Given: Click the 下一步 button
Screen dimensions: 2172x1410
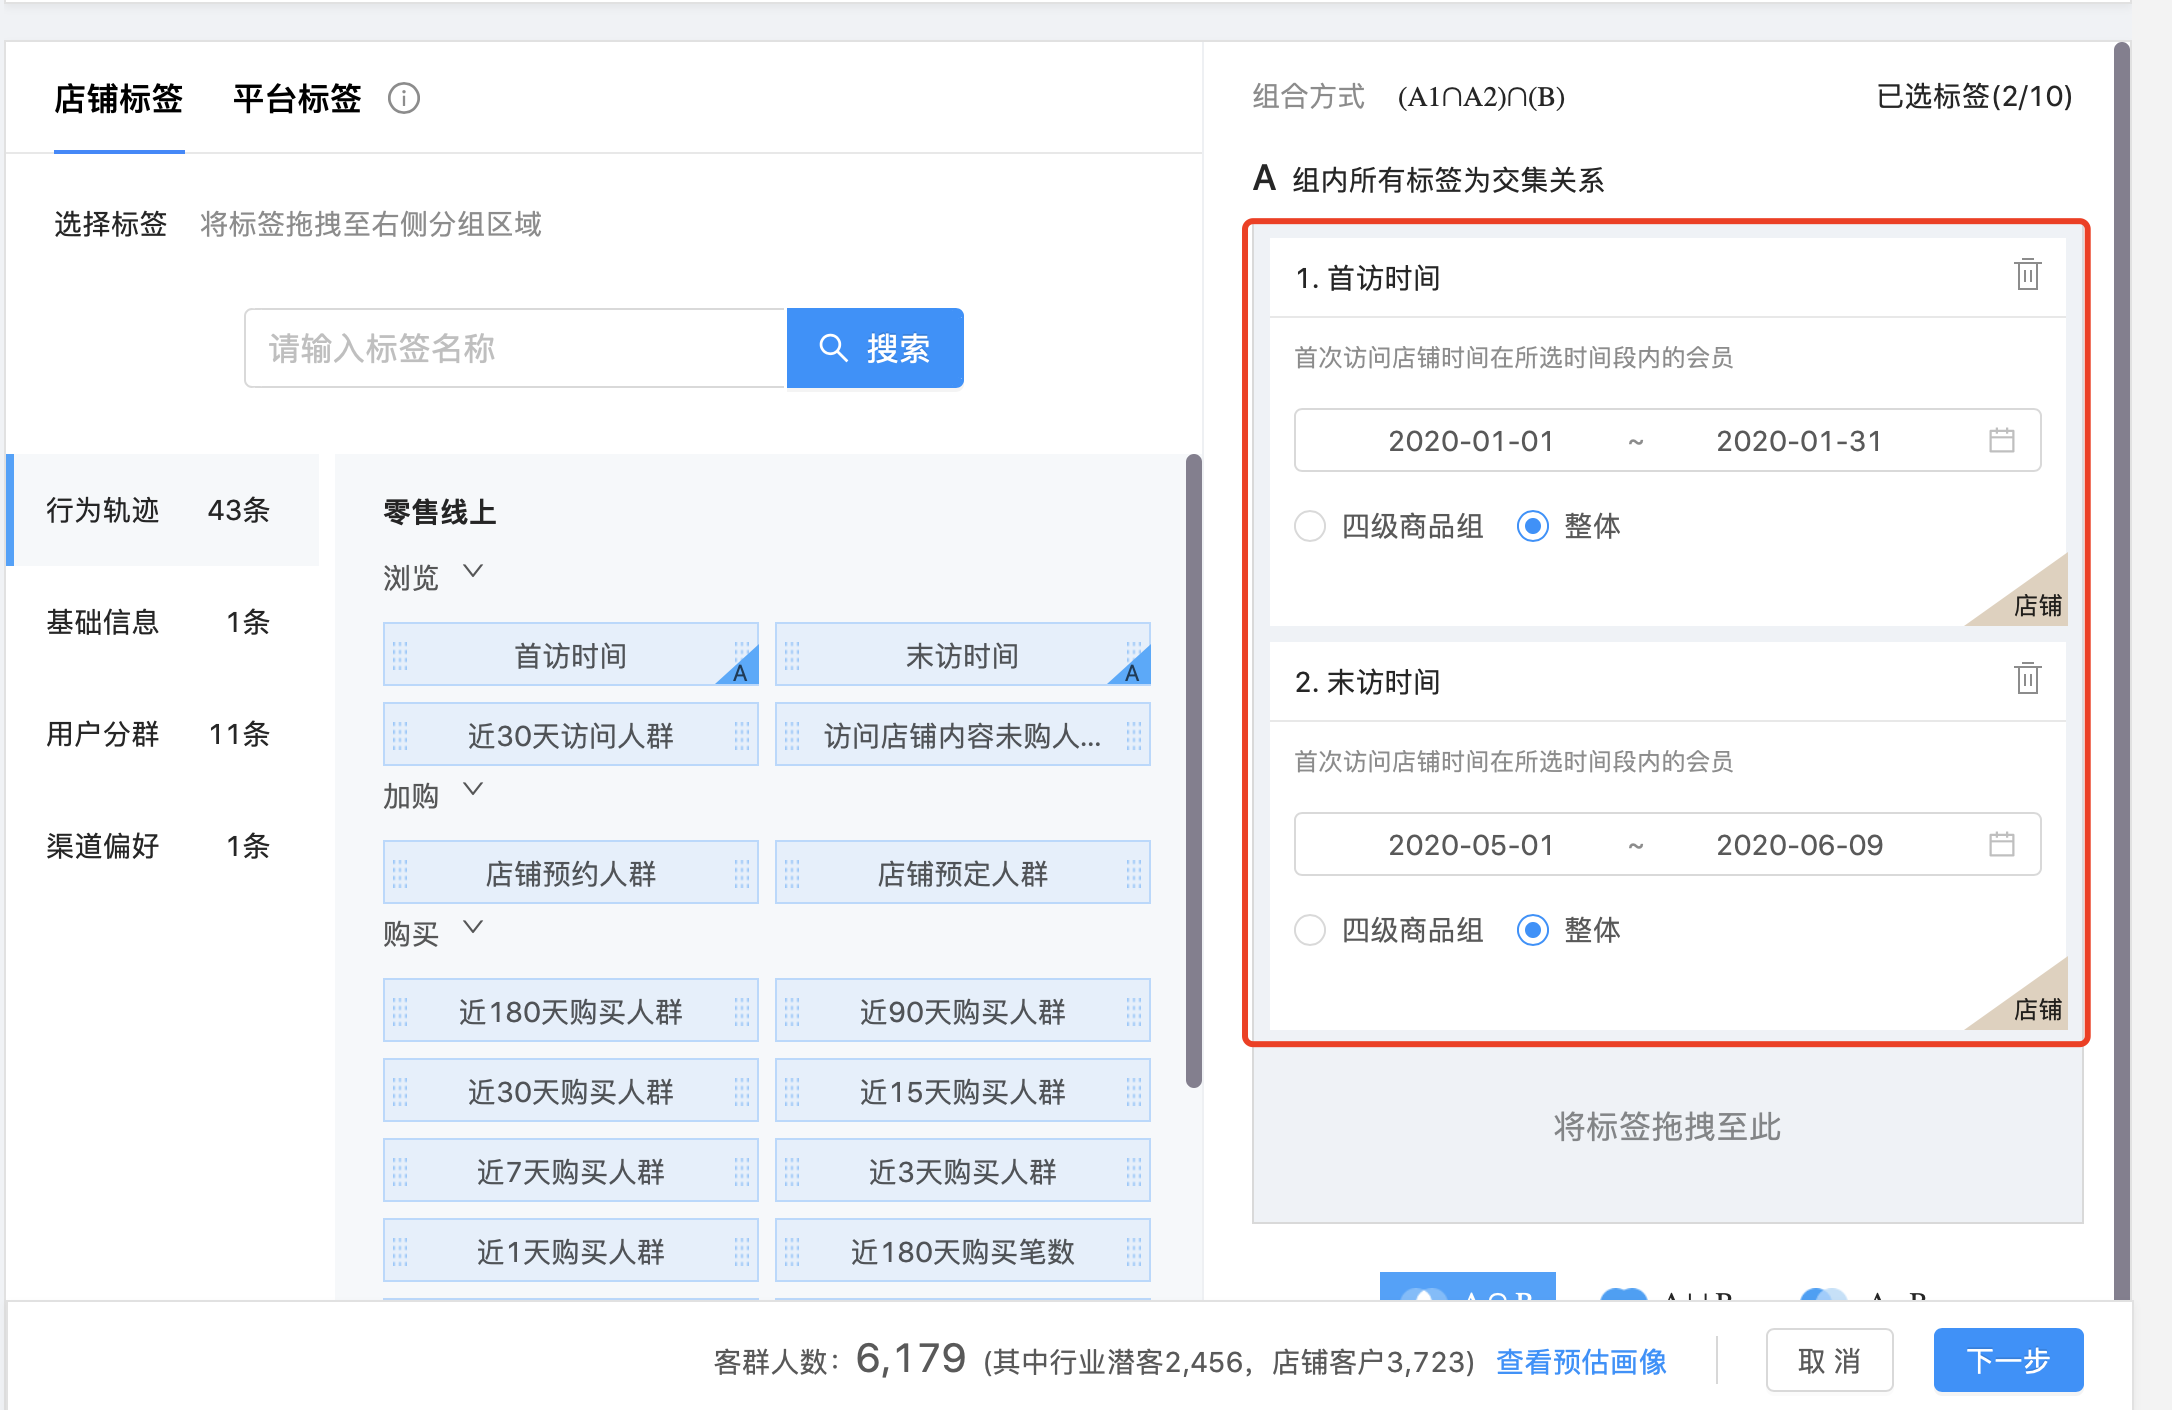Looking at the screenshot, I should coord(2008,1360).
